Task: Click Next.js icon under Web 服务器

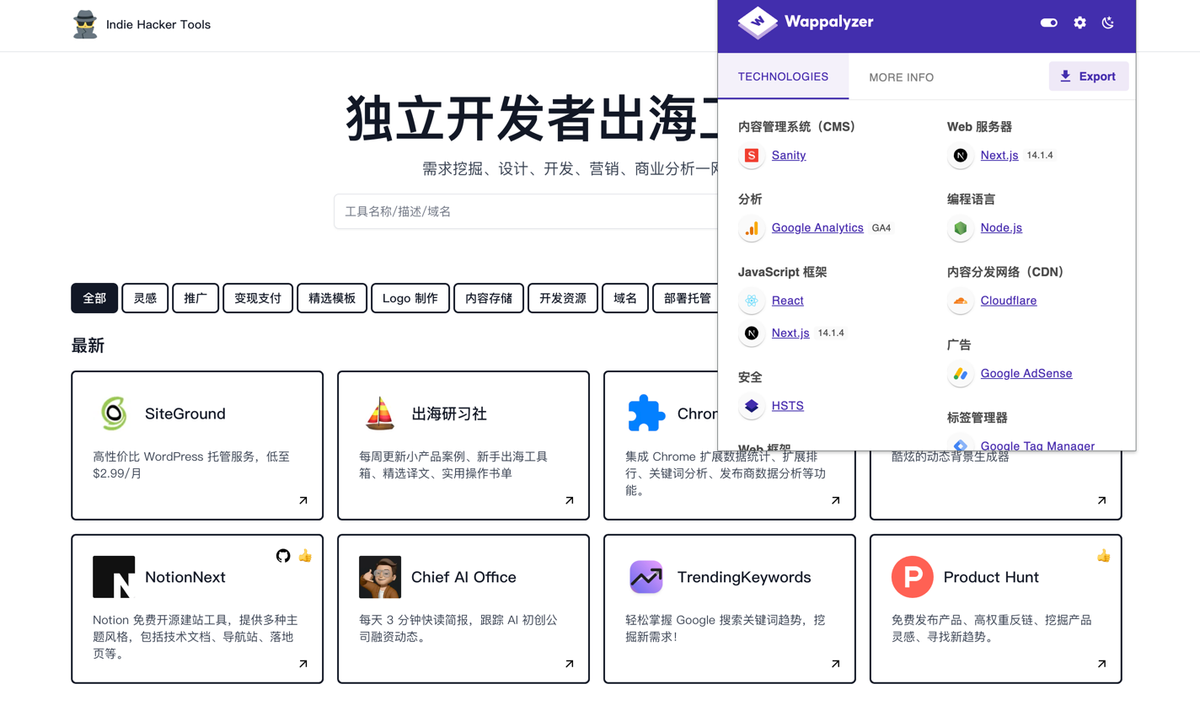Action: [960, 155]
